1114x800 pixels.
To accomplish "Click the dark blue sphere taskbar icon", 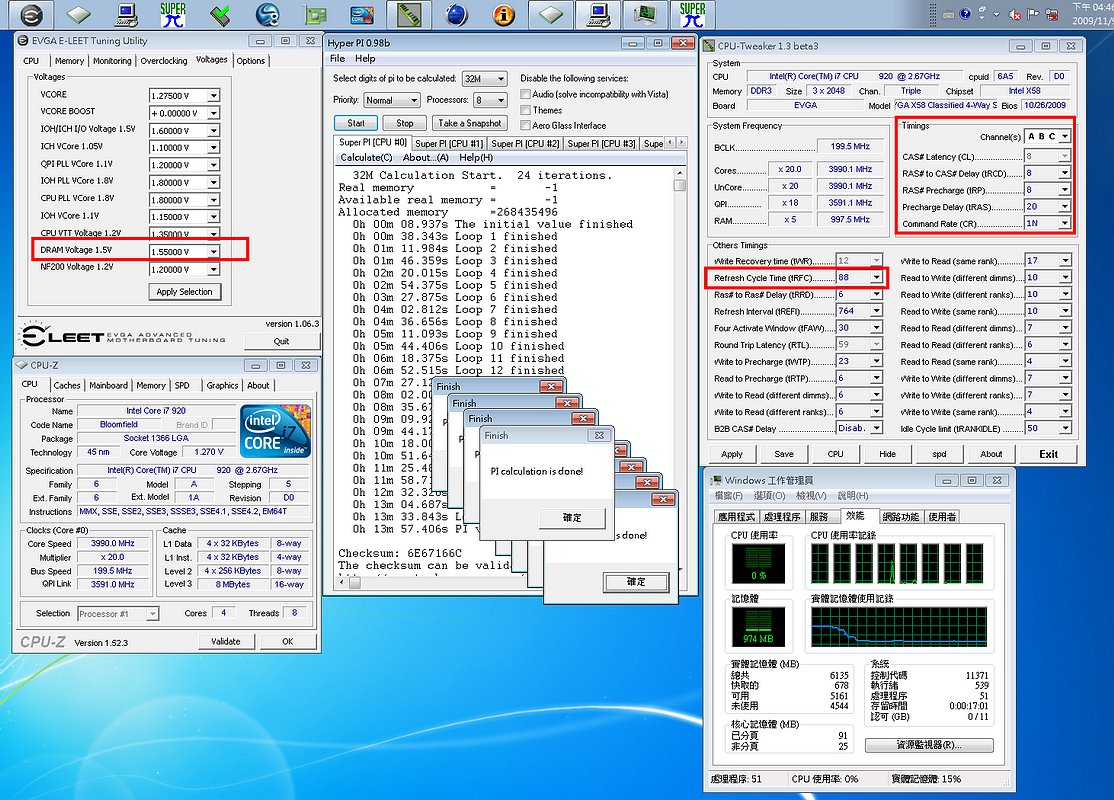I will pyautogui.click(x=456, y=14).
